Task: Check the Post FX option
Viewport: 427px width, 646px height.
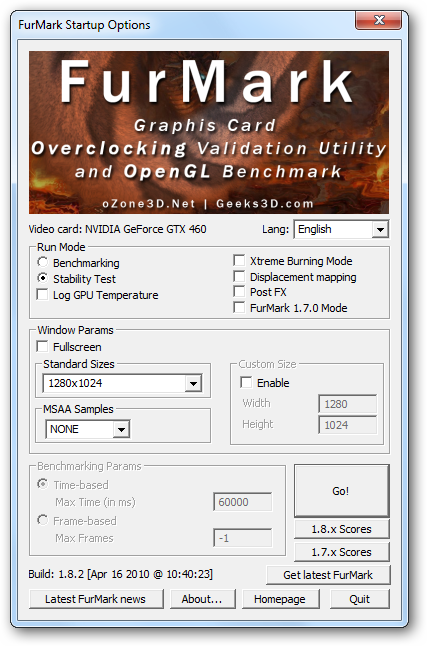Action: [239, 292]
